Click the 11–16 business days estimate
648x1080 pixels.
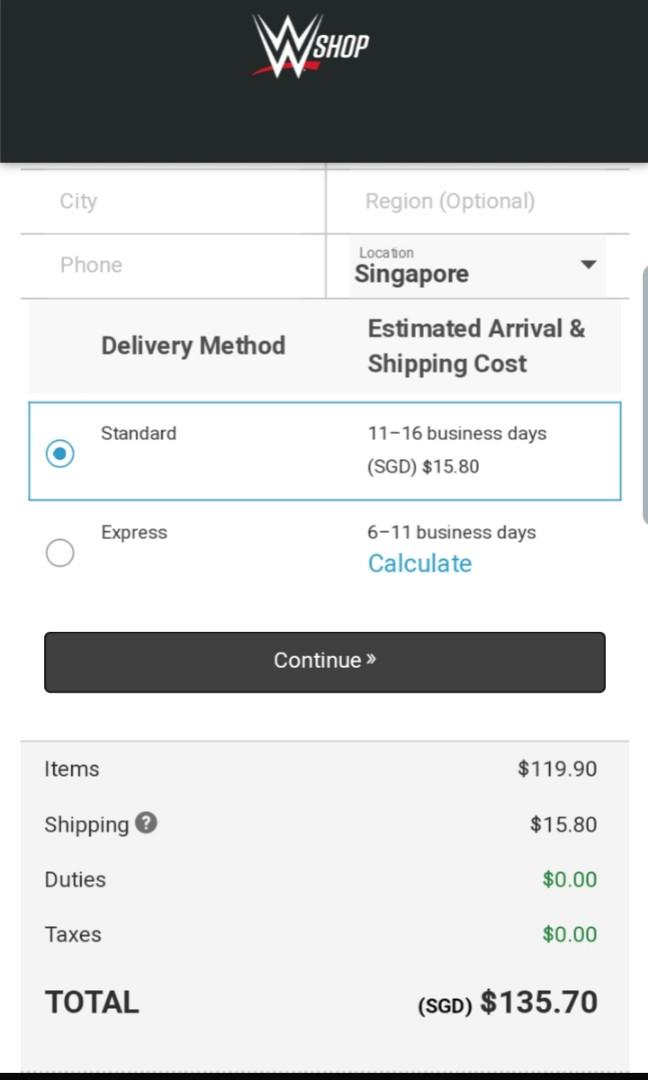[457, 433]
